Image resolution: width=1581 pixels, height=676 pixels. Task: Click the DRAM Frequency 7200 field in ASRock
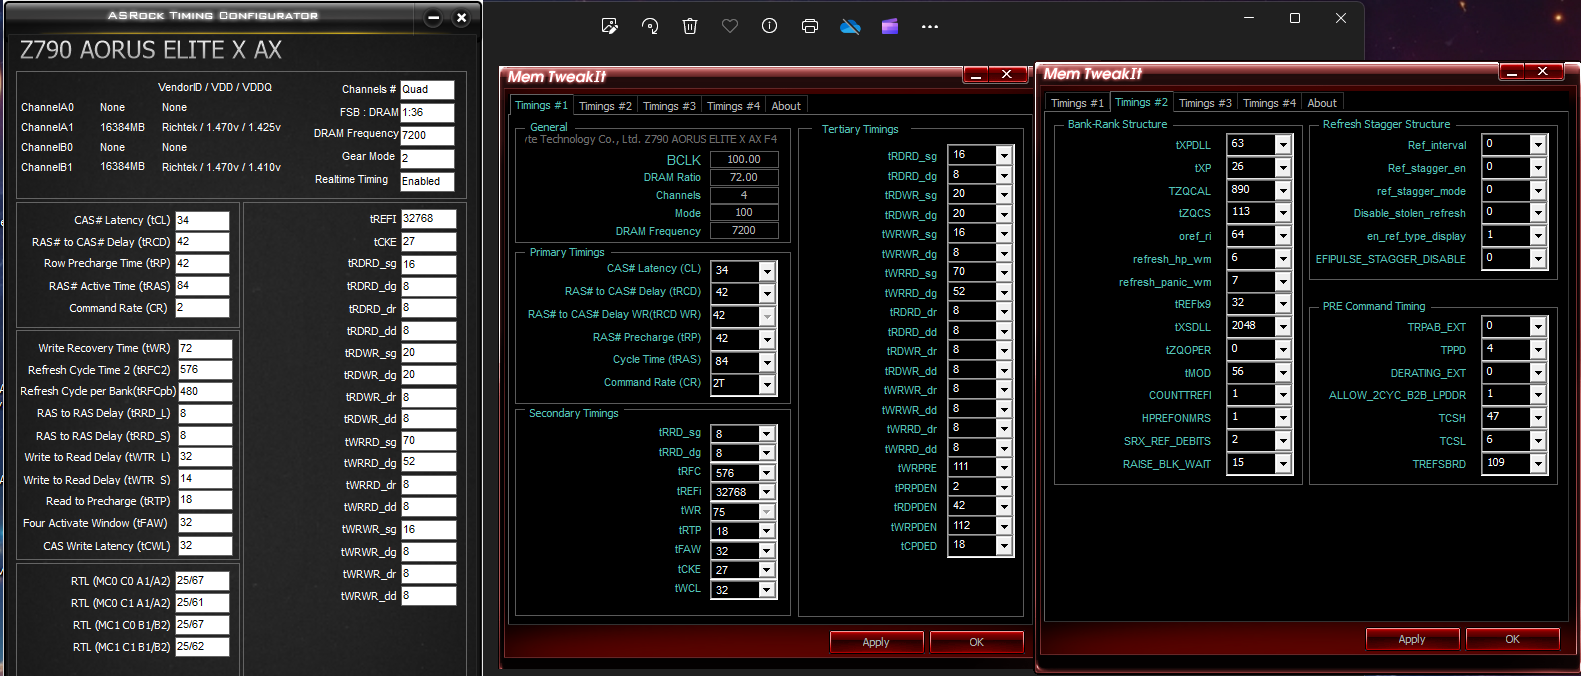click(427, 135)
